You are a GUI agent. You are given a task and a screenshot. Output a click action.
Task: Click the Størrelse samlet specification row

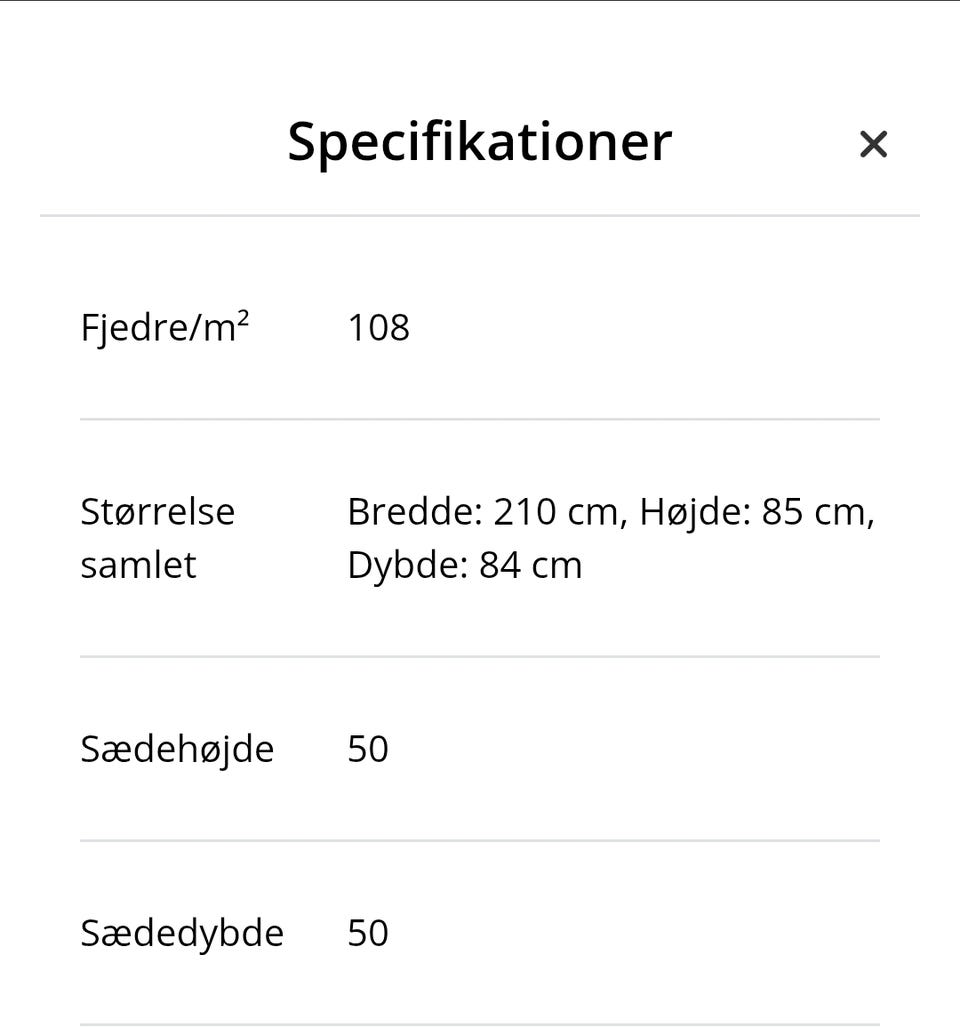click(480, 537)
